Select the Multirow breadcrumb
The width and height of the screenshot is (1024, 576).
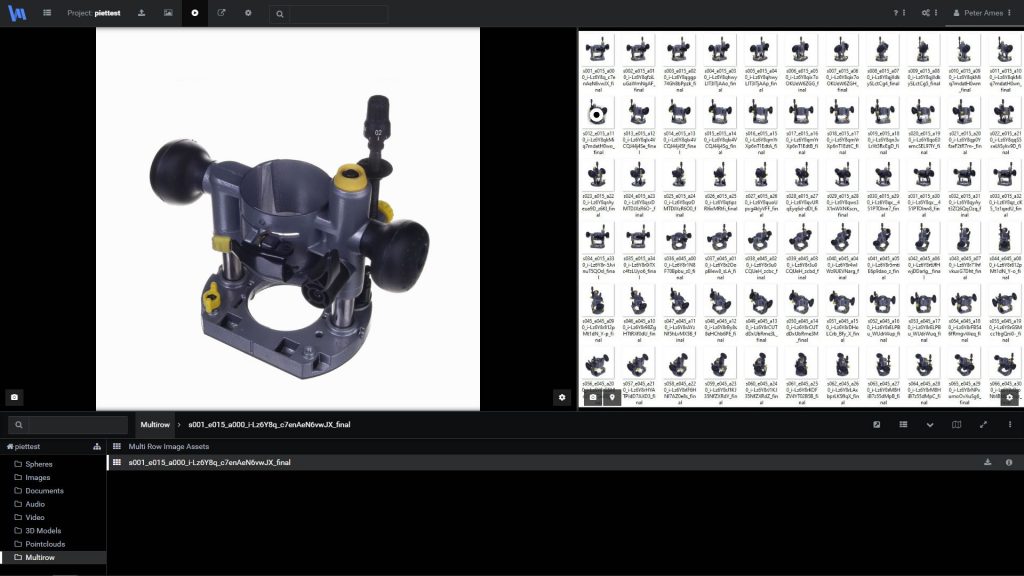coord(155,424)
